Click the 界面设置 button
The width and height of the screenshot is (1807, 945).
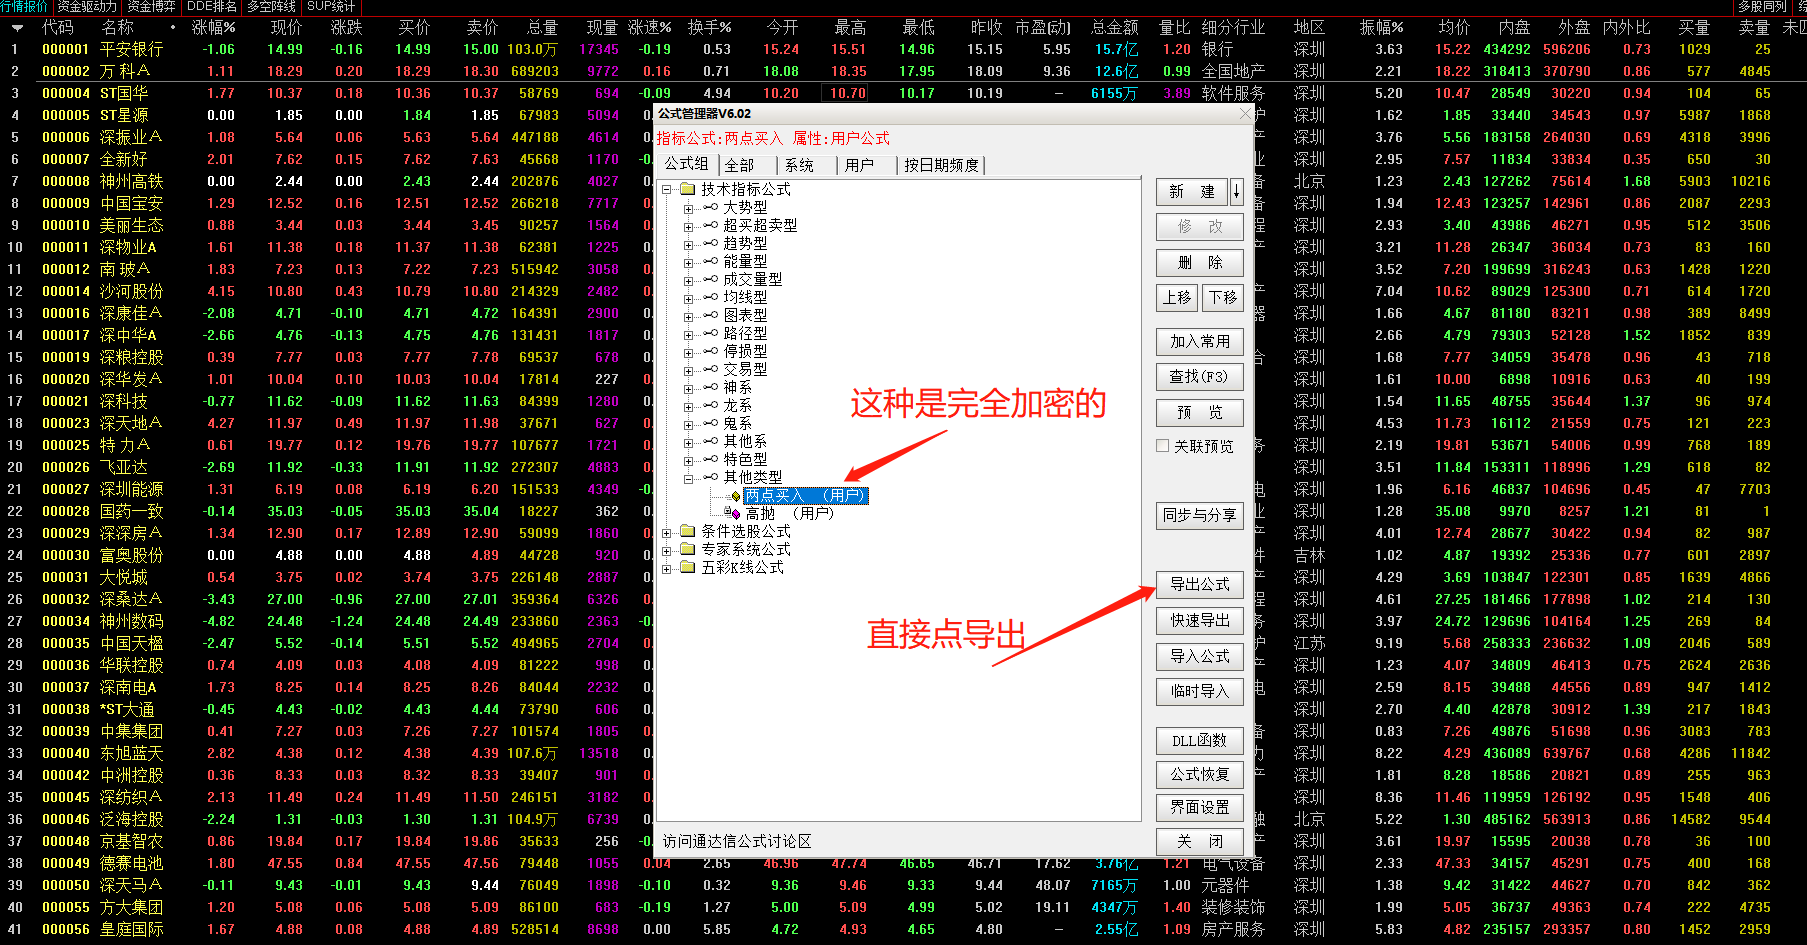click(1200, 807)
